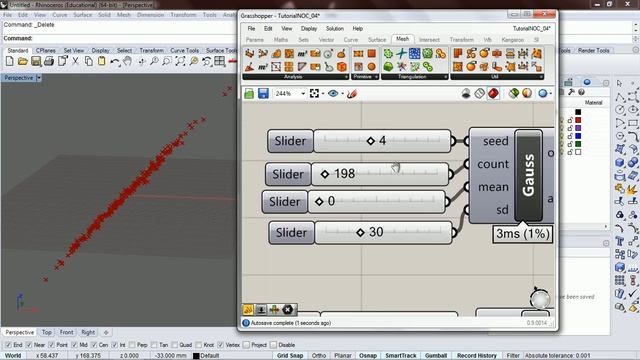Expand the Primitive panel dropdown
This screenshot has height=360, width=640.
pos(376,77)
